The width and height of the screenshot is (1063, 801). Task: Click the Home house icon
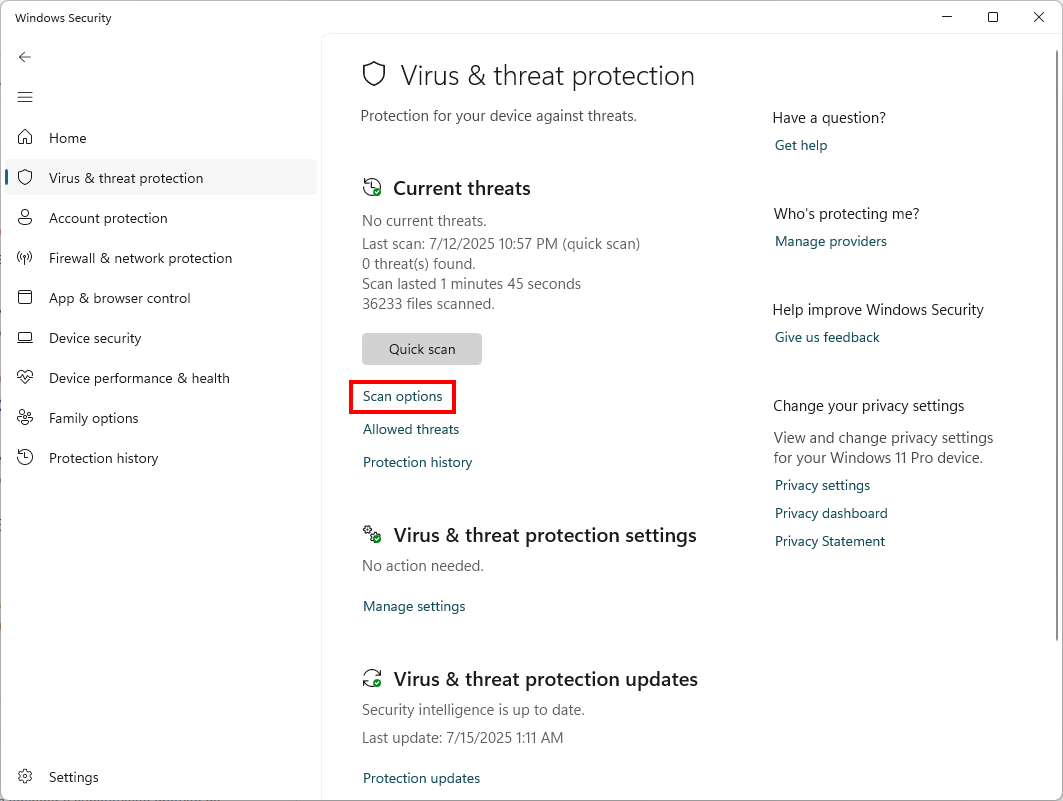(26, 138)
